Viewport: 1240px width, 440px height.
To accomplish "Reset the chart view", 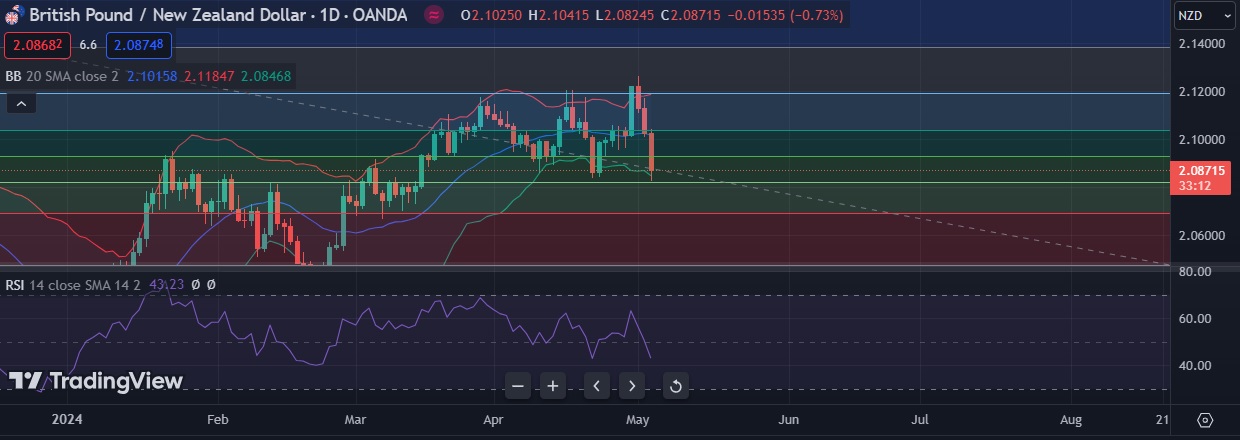I will point(675,386).
